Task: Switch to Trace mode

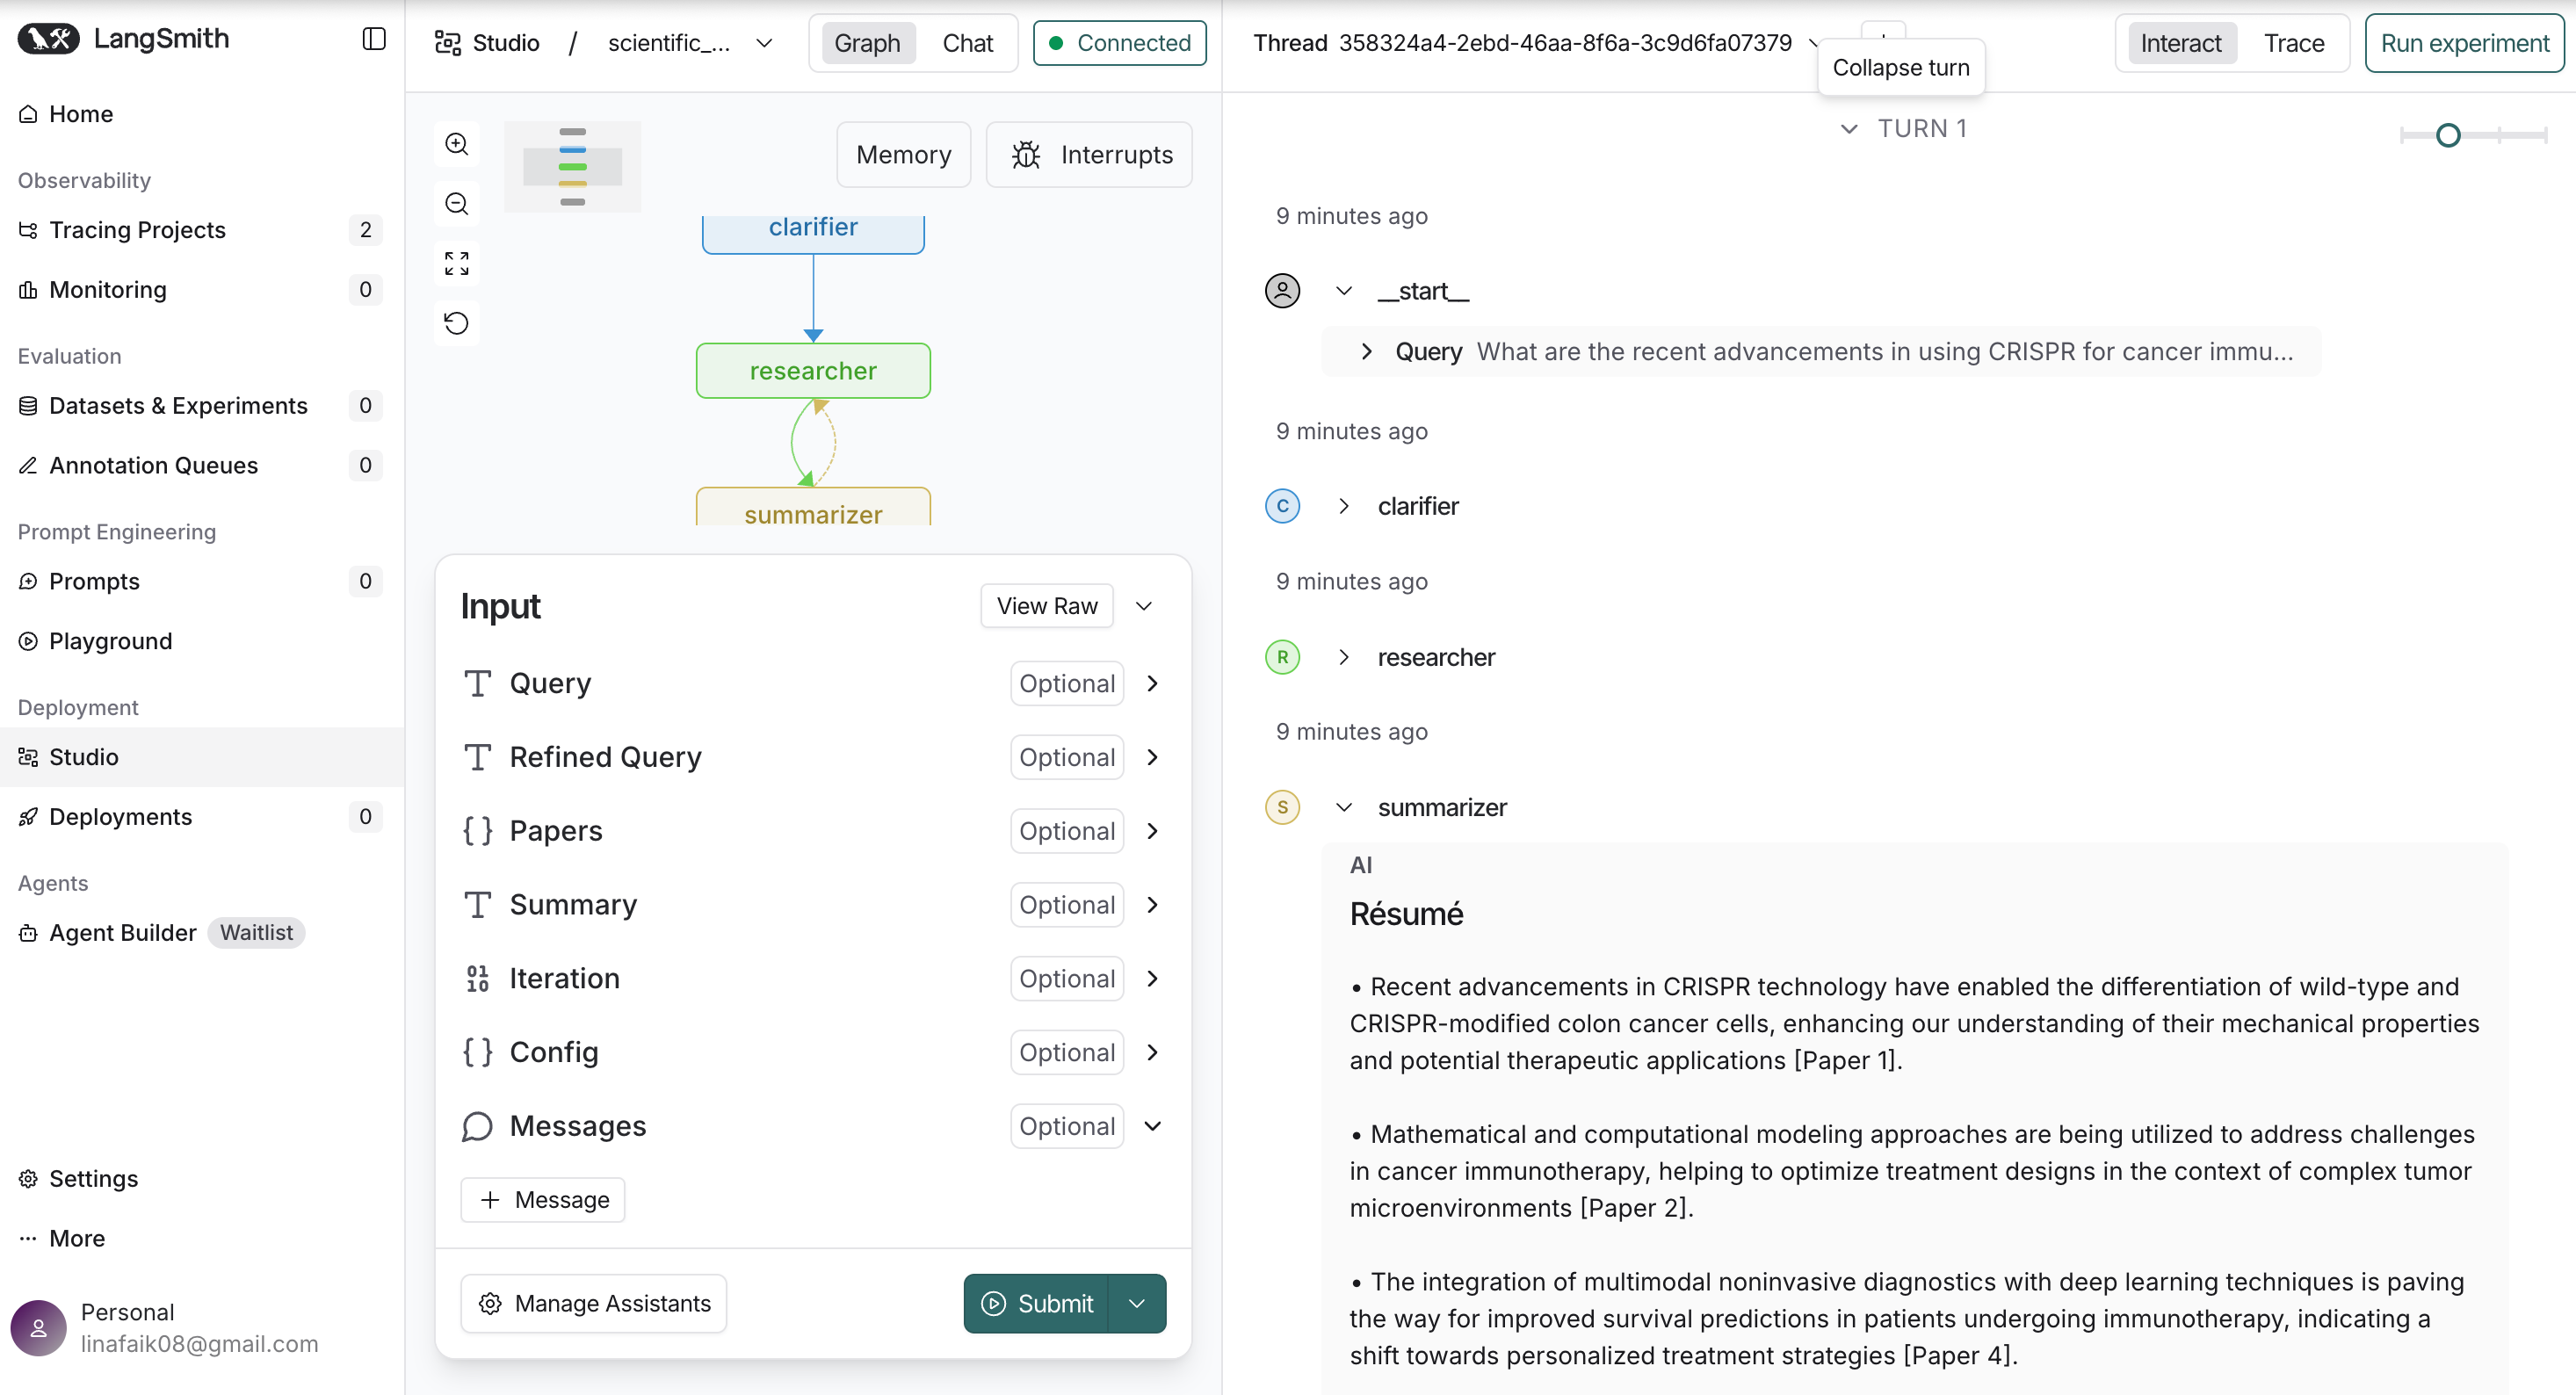Action: point(2293,43)
